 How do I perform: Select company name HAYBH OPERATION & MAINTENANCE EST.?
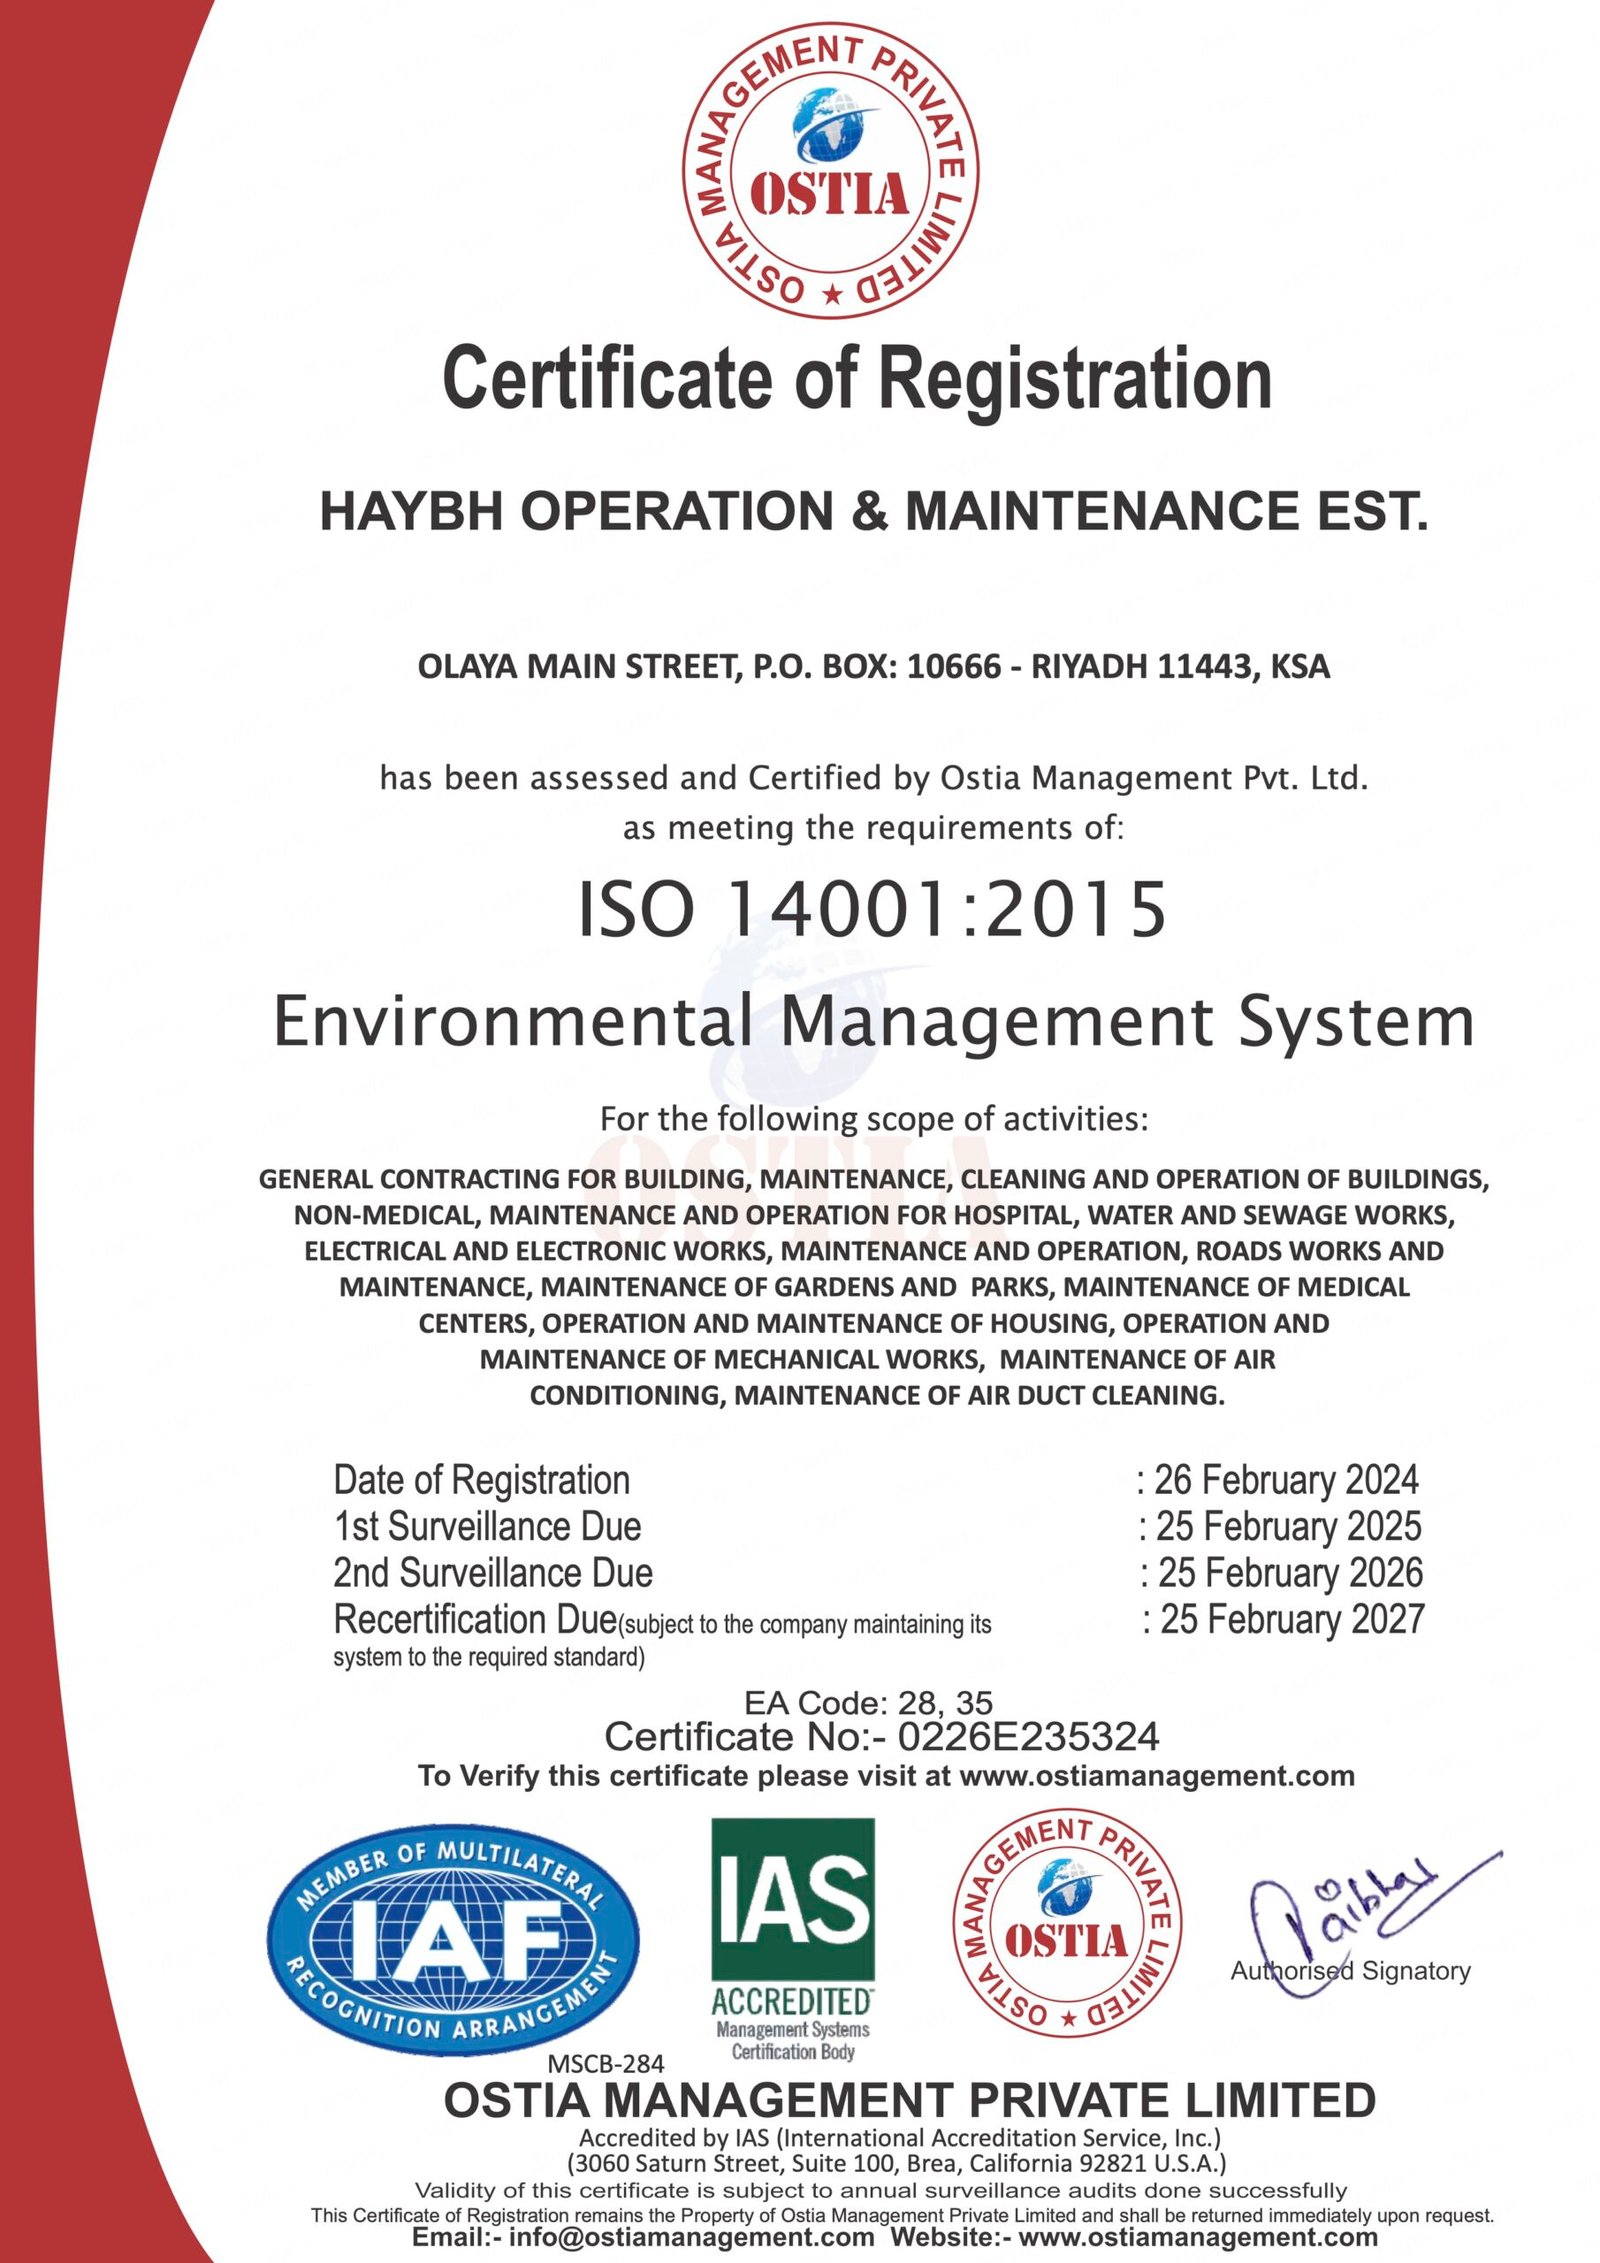pos(874,512)
